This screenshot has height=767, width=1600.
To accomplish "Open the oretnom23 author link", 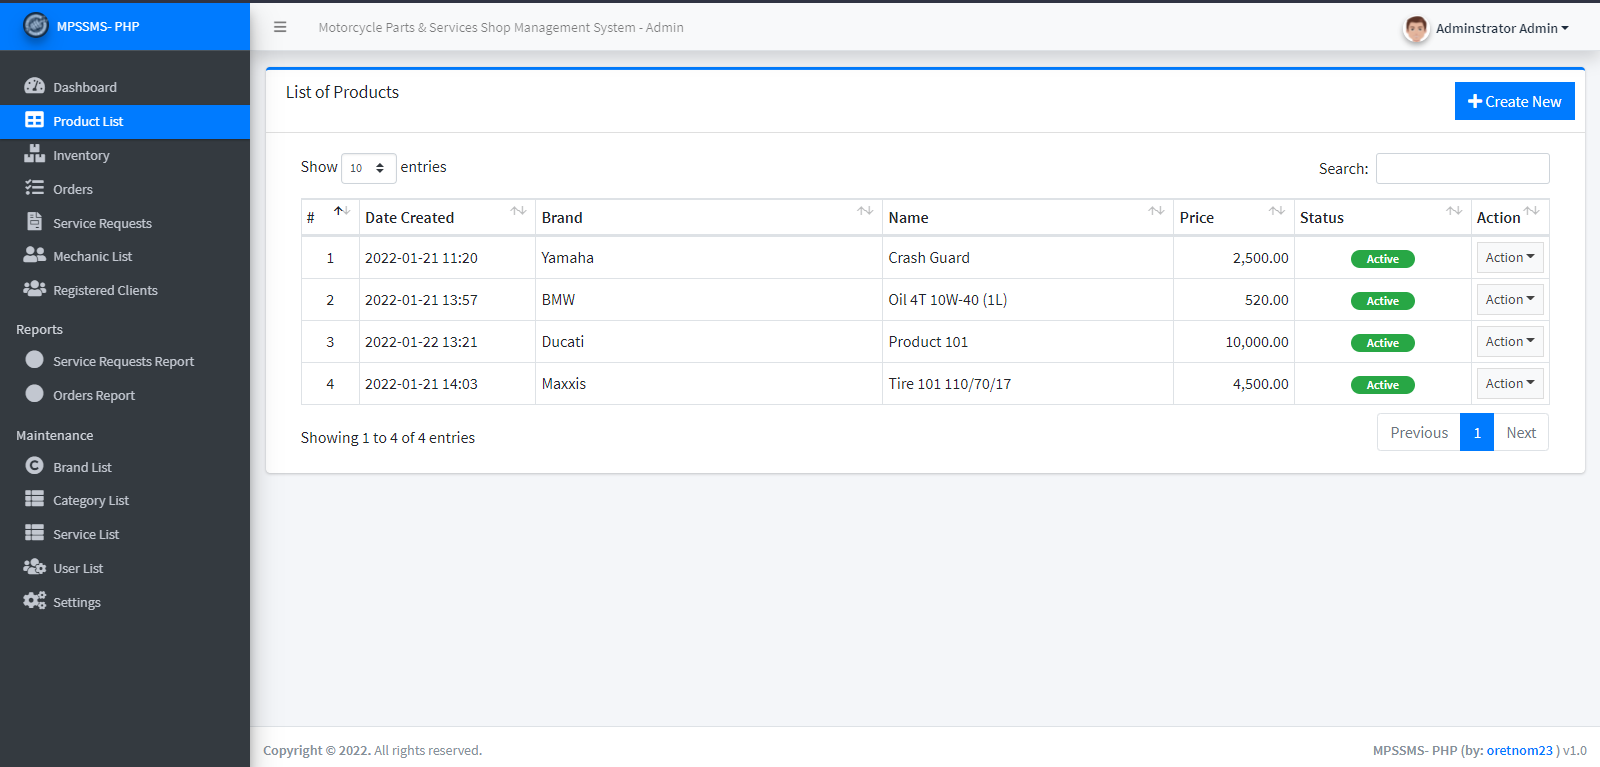I will click(1519, 750).
